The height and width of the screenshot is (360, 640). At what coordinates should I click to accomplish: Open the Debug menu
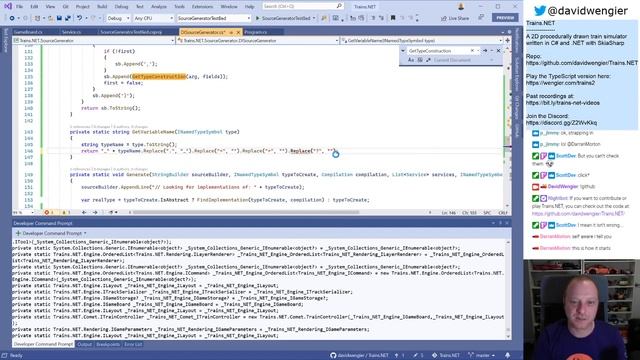coord(121,7)
